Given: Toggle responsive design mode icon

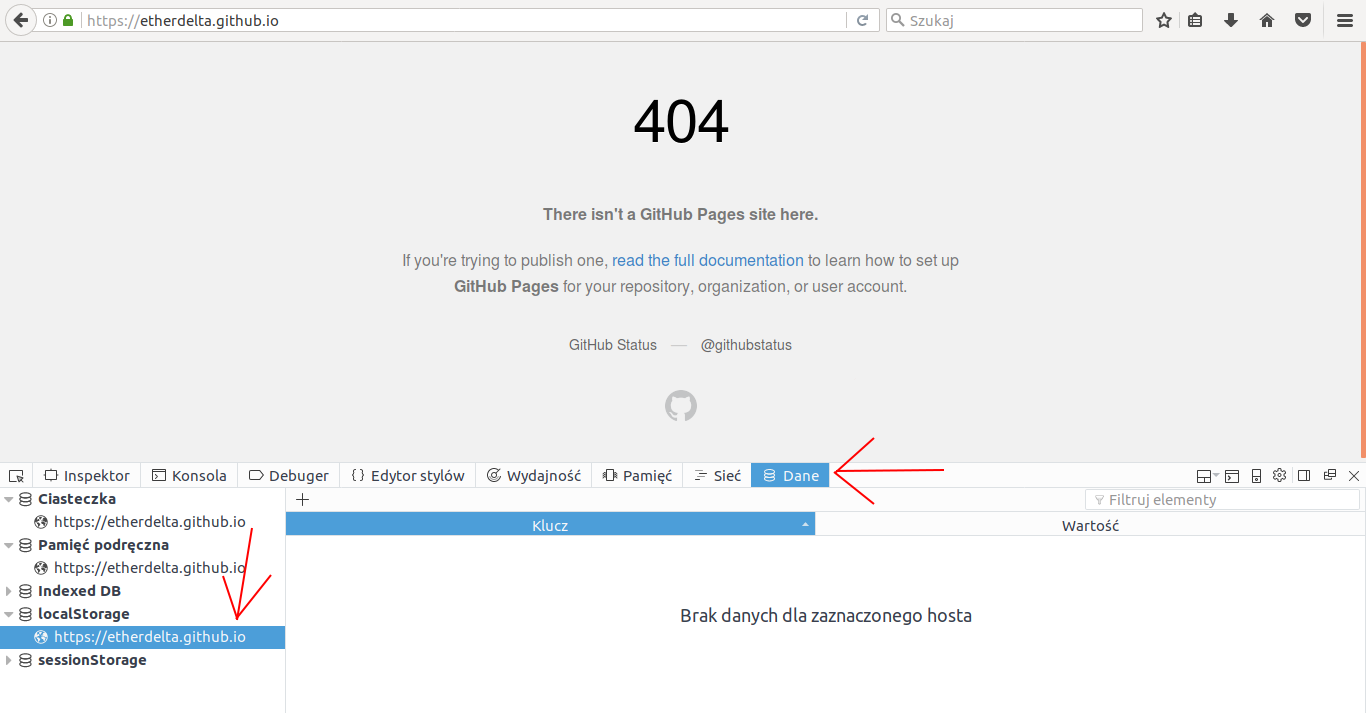Looking at the screenshot, I should tap(1257, 476).
